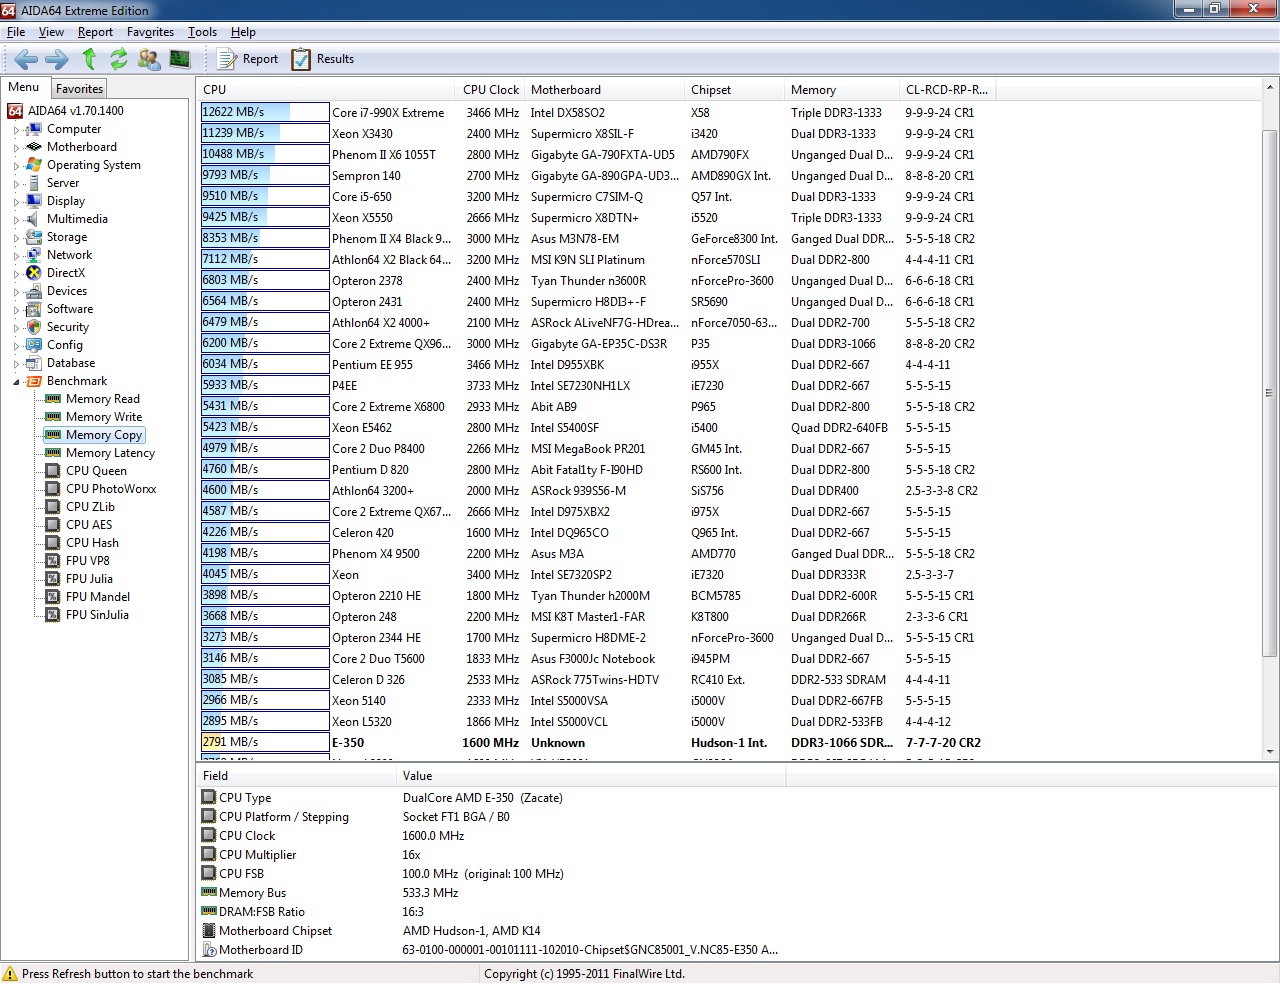1280x984 pixels.
Task: Sort by the Memory column header
Action: tap(841, 90)
